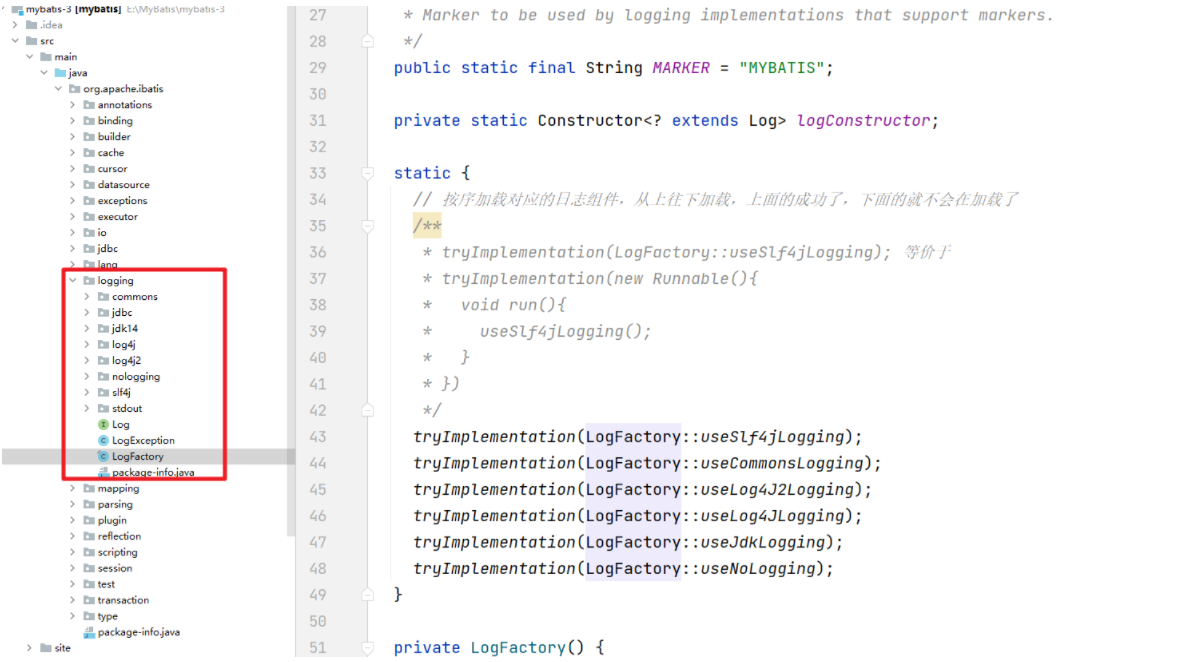Select the plugin package
Image resolution: width=1185 pixels, height=662 pixels.
point(112,521)
